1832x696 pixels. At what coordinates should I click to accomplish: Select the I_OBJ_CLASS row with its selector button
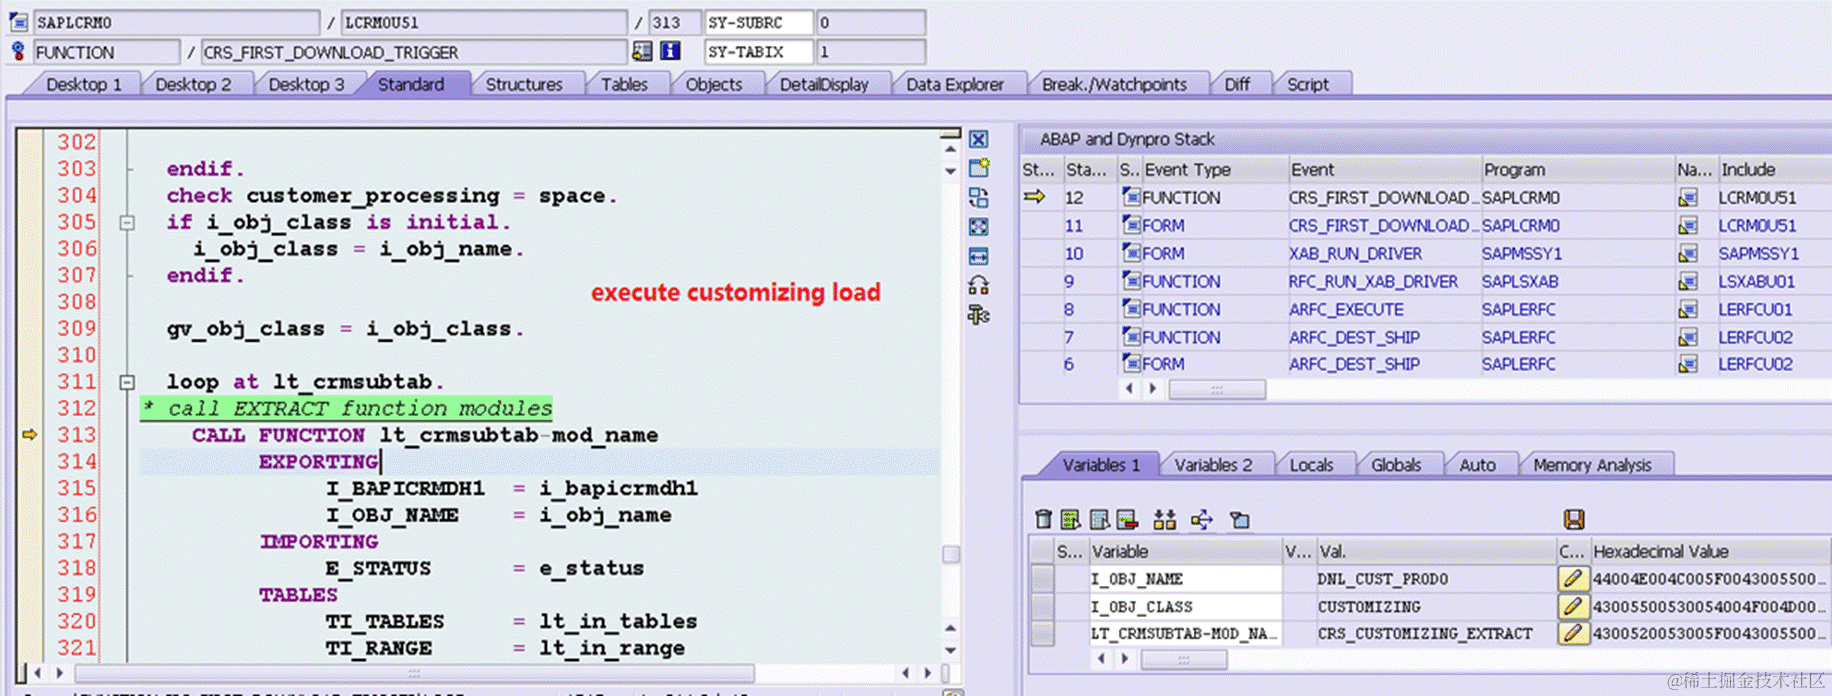pyautogui.click(x=1042, y=606)
